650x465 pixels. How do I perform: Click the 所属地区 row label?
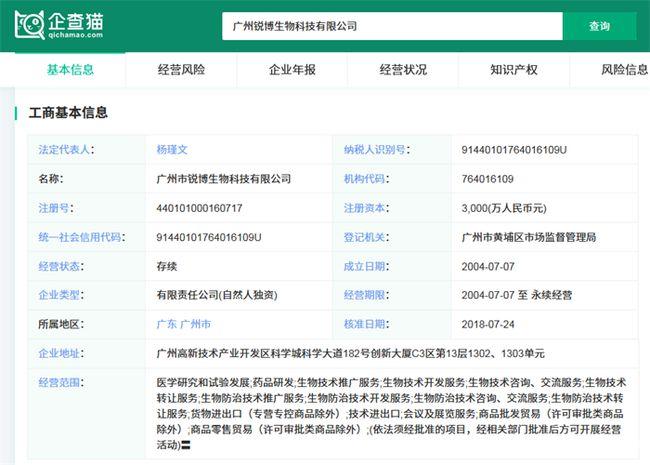tap(61, 324)
